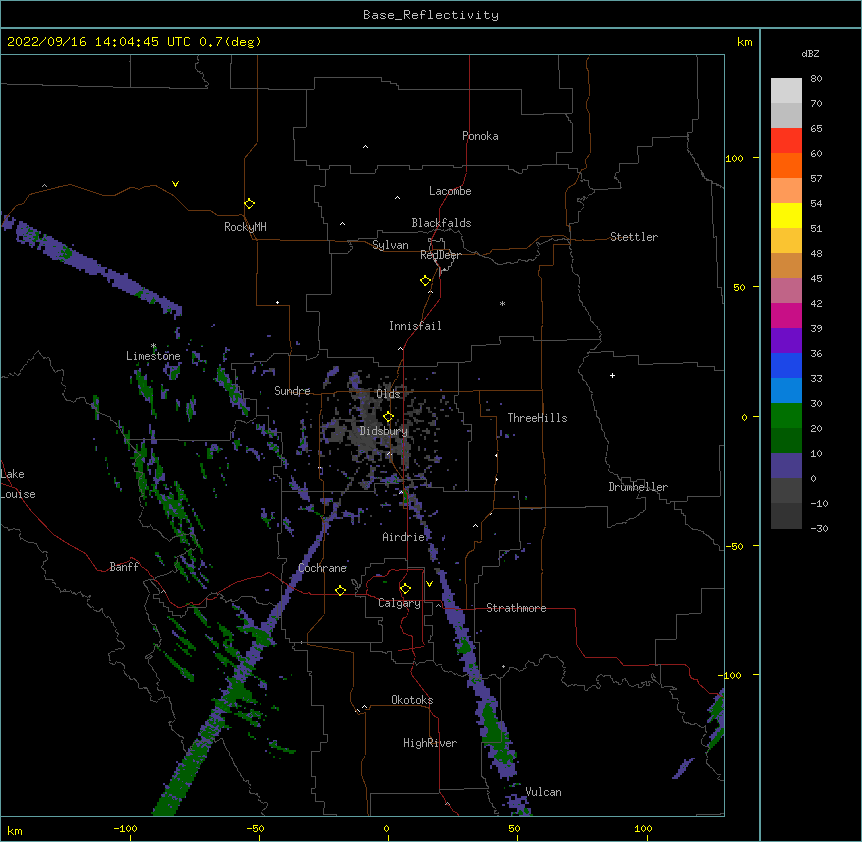The width and height of the screenshot is (862, 842).
Task: Click the 80 value on the dBZ scale
Action: point(816,79)
